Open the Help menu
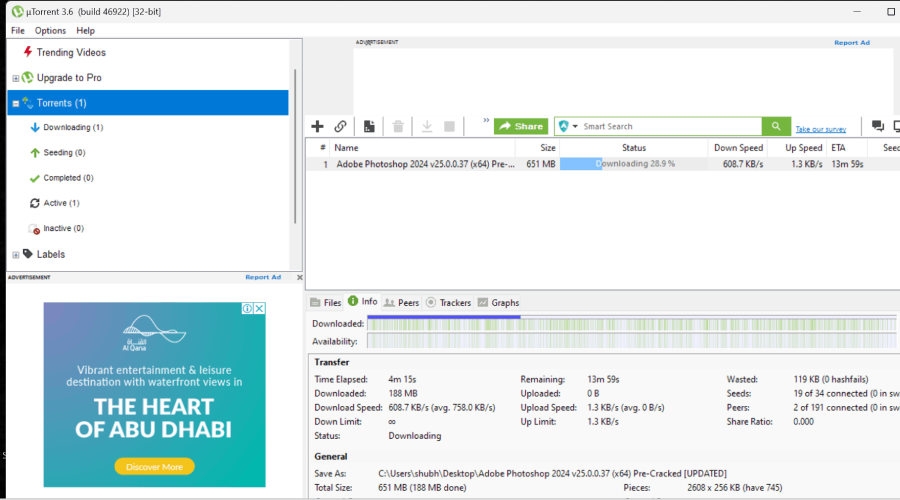The width and height of the screenshot is (900, 500). coord(86,30)
